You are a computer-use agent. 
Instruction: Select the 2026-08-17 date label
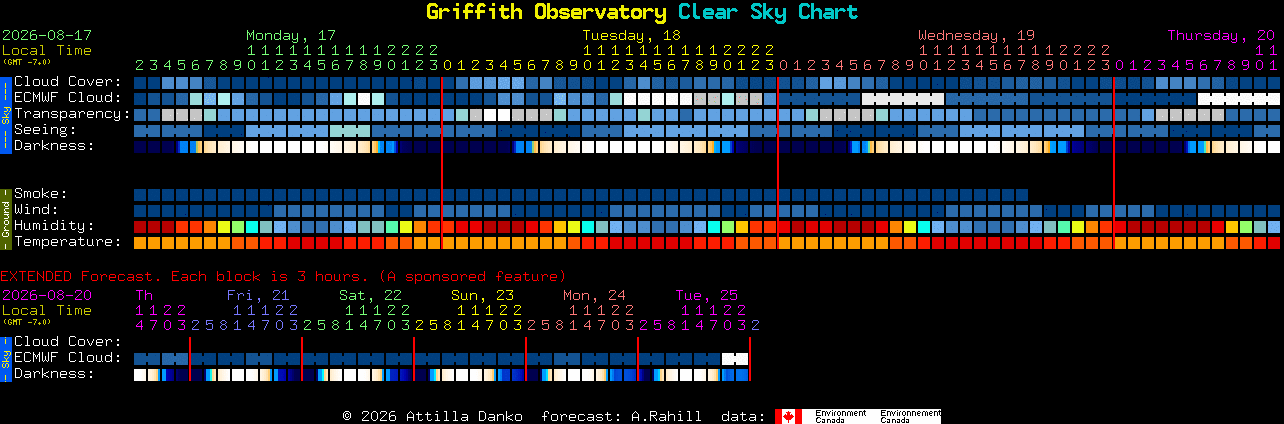[47, 34]
